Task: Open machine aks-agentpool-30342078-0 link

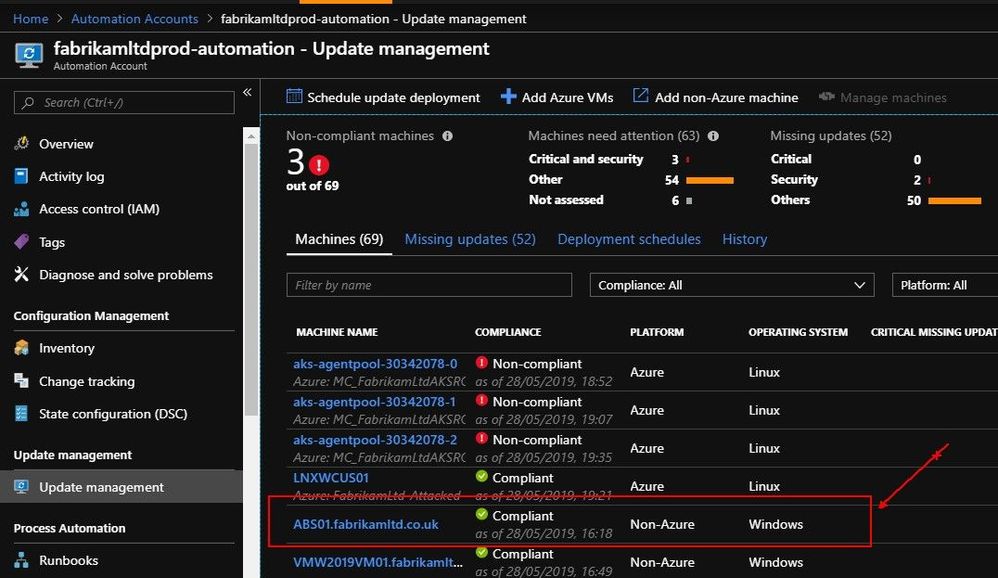Action: [375, 363]
